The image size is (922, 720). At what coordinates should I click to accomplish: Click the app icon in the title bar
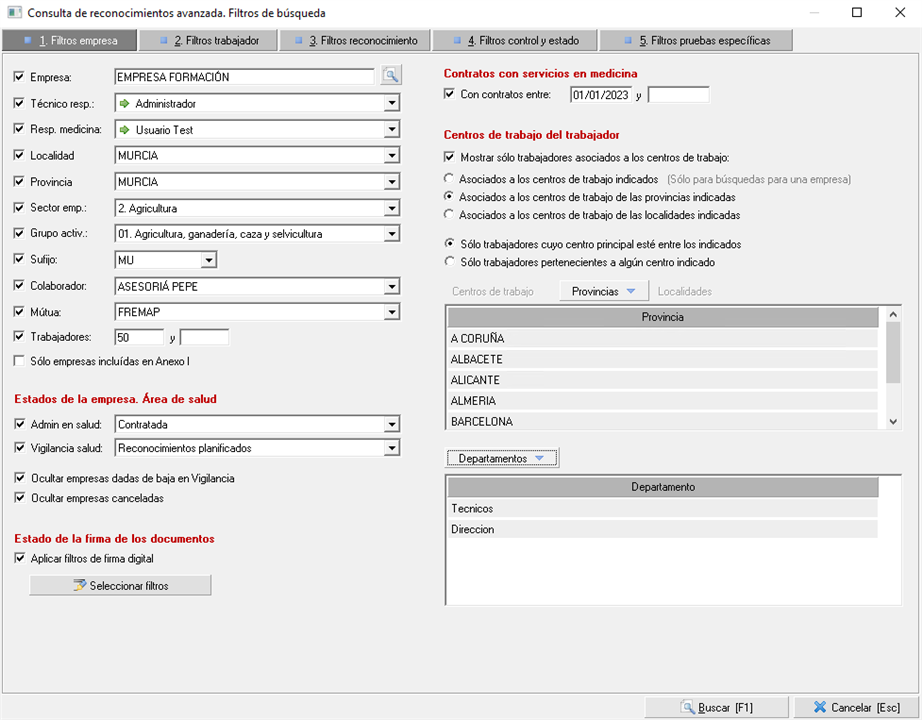click(x=13, y=13)
